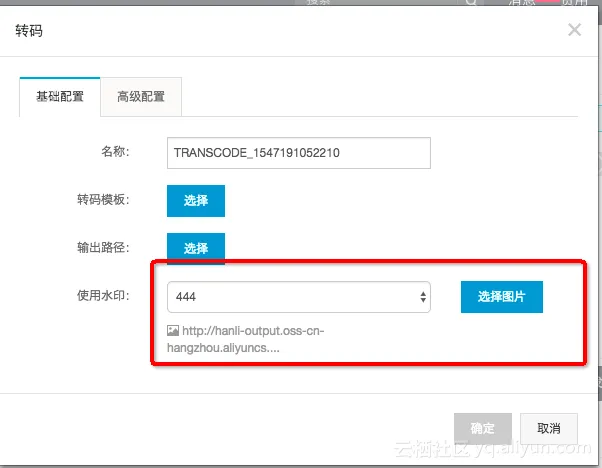Cancel the dialog with 取消

pos(549,428)
